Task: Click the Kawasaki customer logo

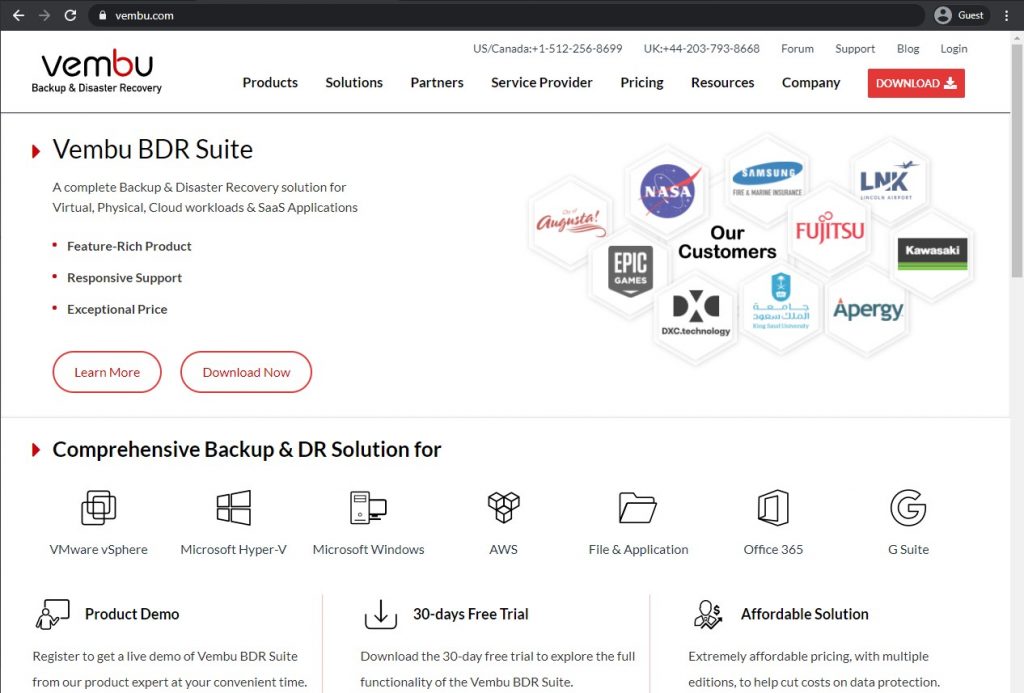Action: pos(932,254)
